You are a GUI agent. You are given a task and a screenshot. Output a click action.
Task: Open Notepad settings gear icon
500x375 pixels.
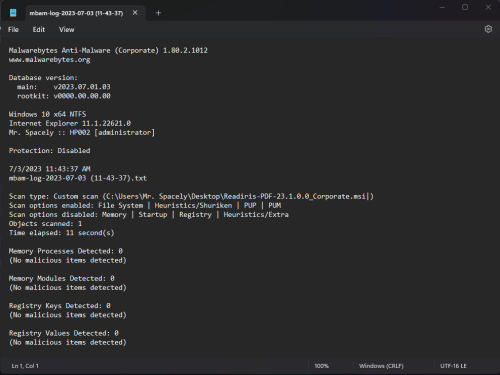tap(488, 29)
